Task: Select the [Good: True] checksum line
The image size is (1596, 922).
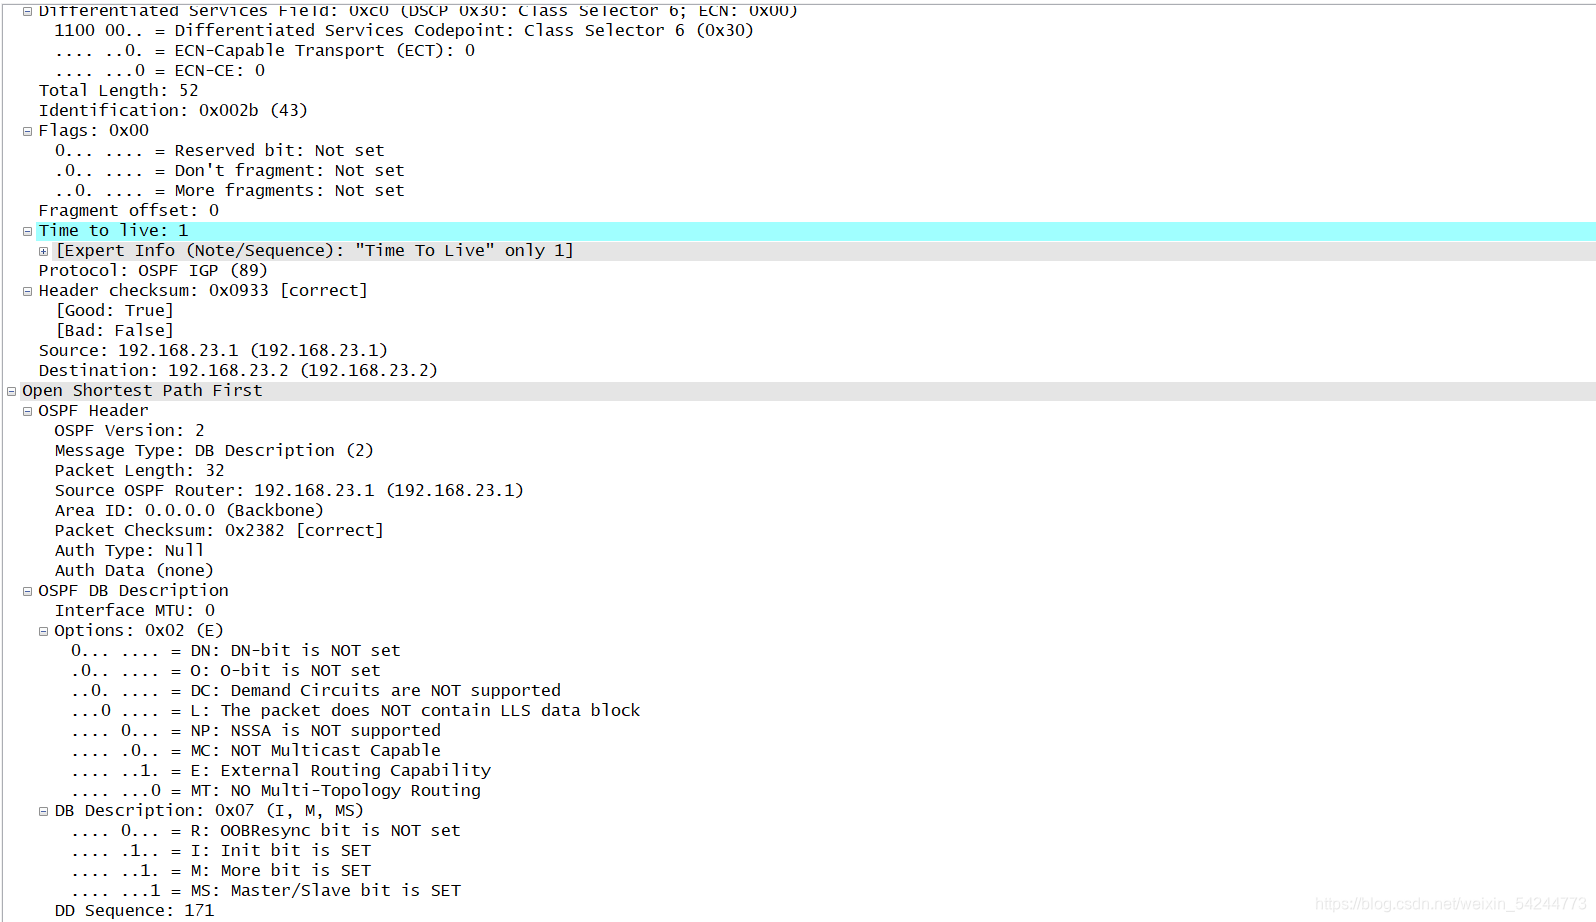Action: [115, 311]
